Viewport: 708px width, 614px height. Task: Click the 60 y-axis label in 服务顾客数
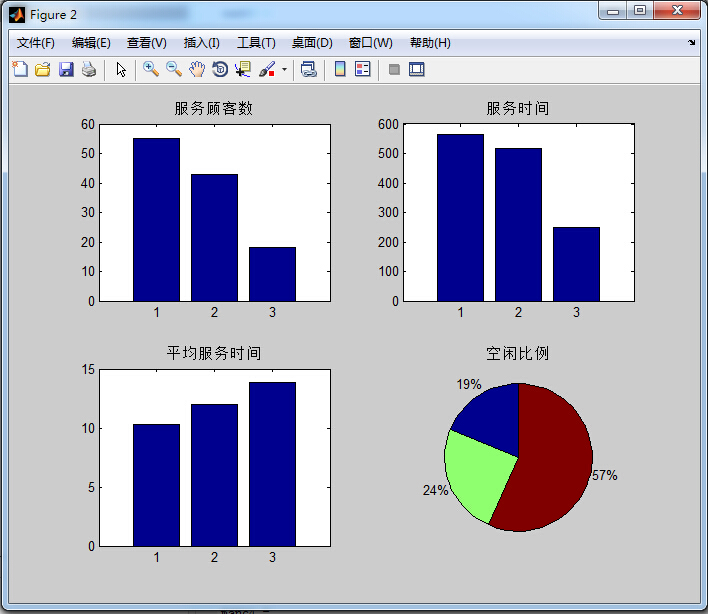(x=88, y=124)
